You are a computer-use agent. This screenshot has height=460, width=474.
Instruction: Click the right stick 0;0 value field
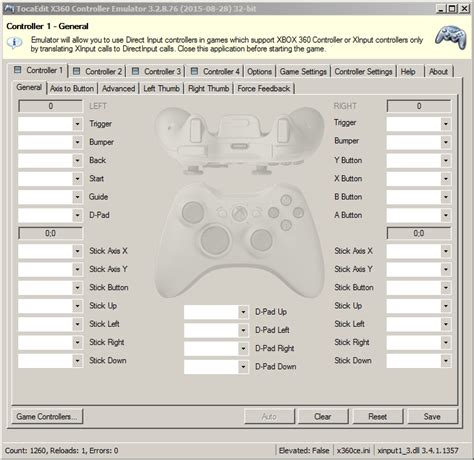(x=419, y=233)
